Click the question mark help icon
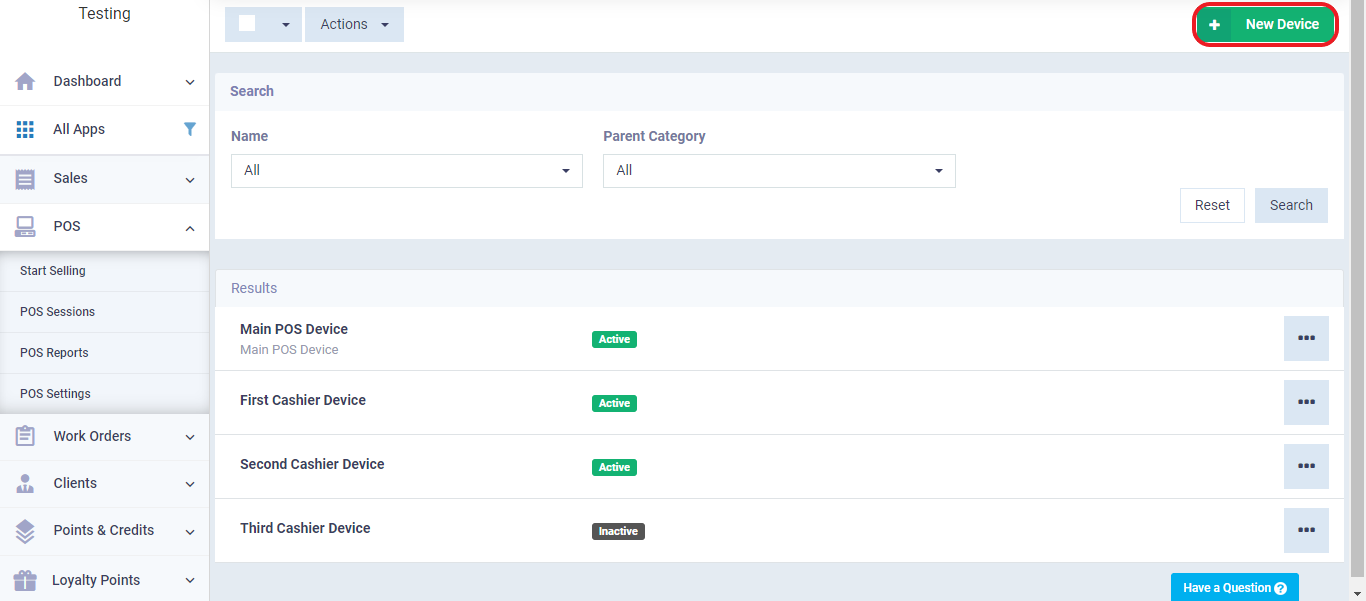 point(1280,588)
